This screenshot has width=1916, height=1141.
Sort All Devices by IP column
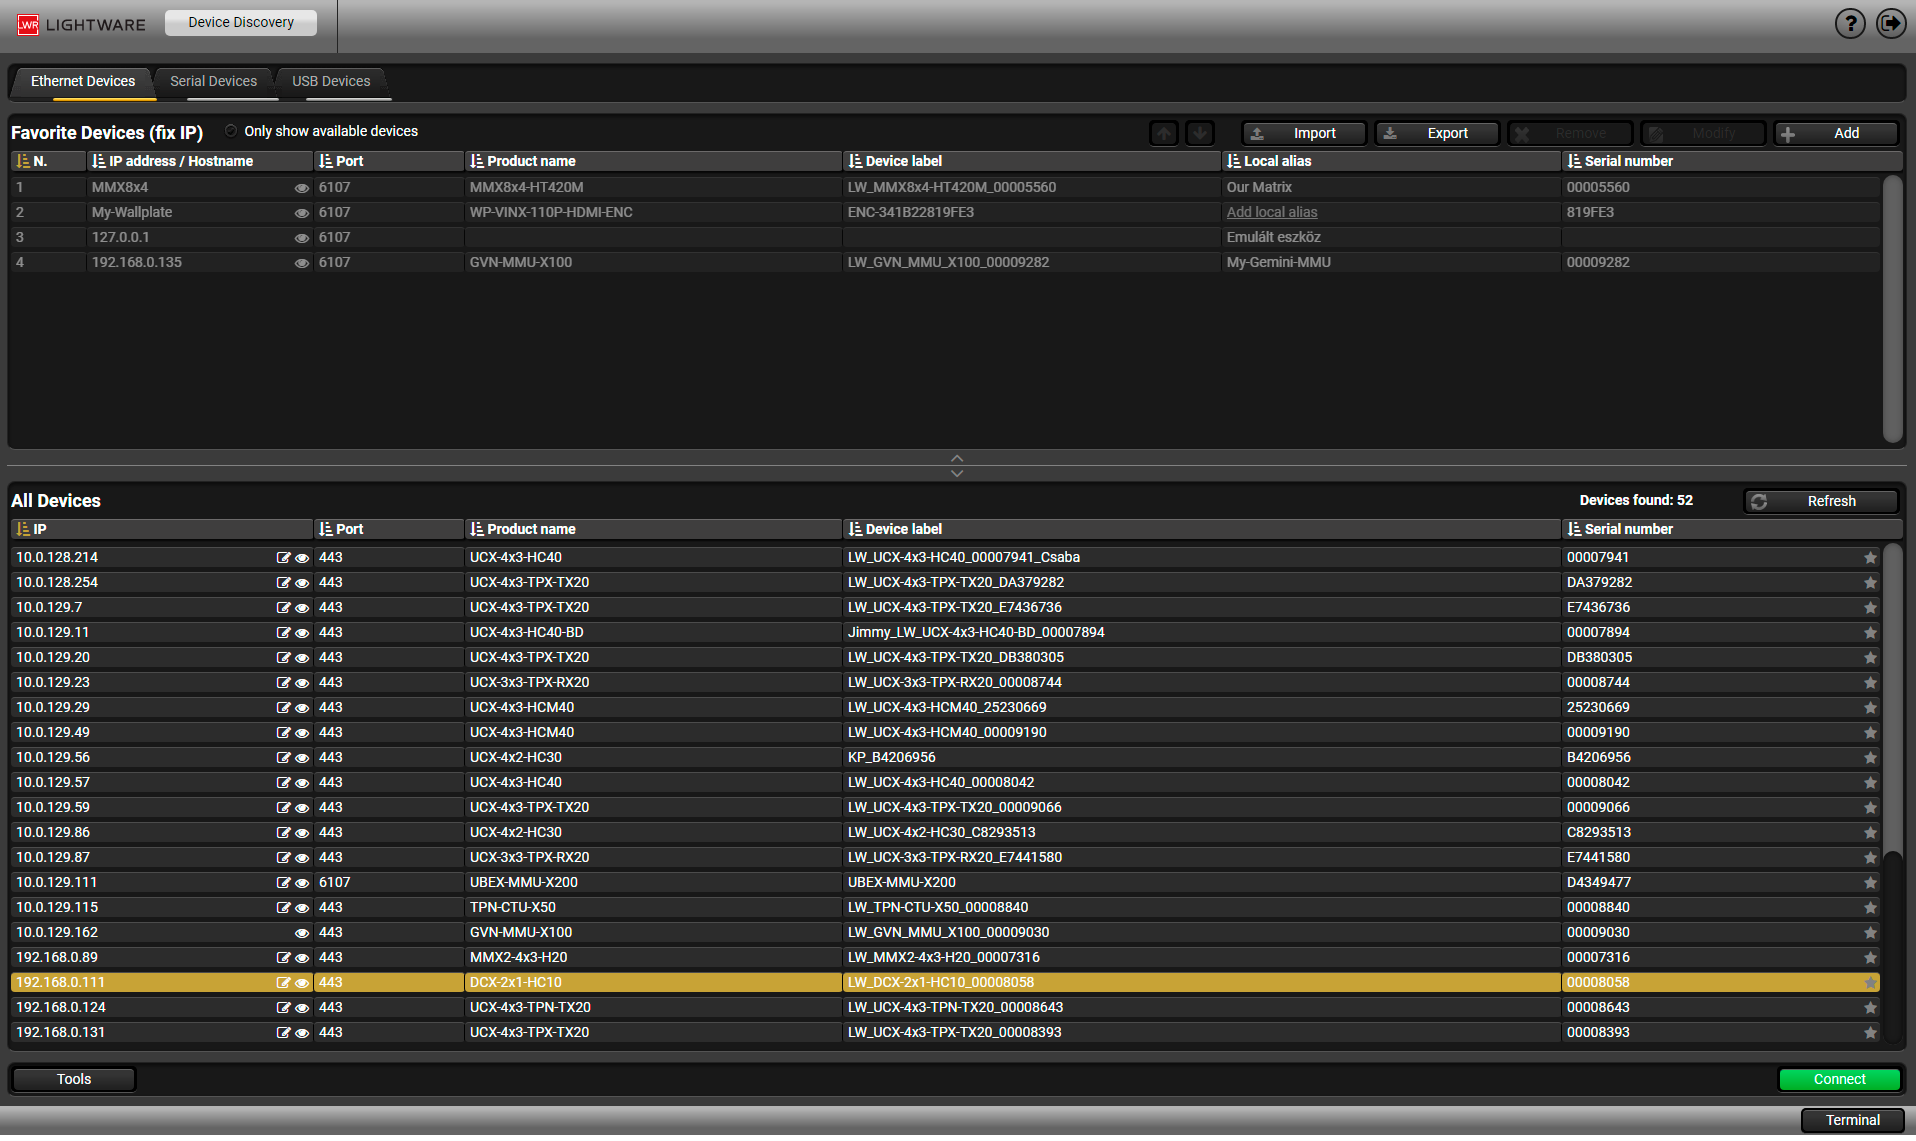point(161,529)
